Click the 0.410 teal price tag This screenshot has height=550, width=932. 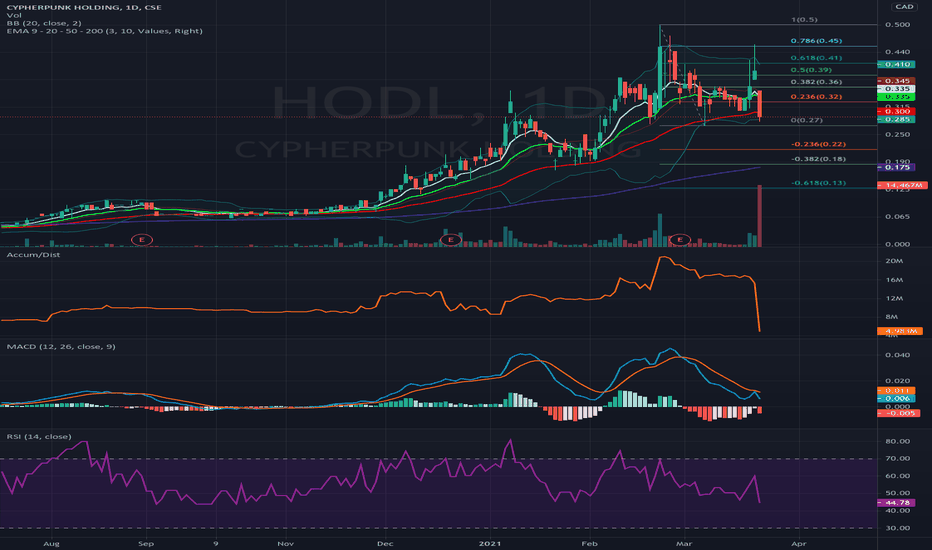click(x=896, y=64)
